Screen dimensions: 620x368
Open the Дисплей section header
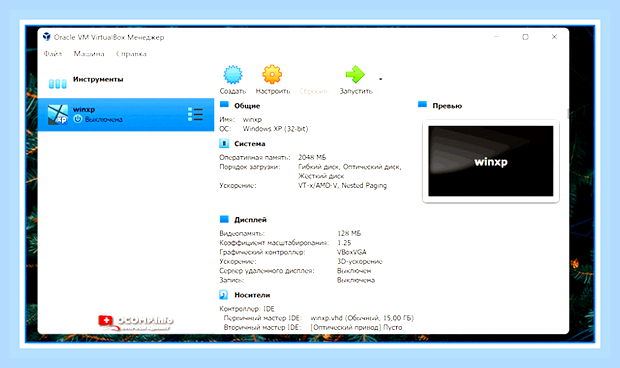[x=250, y=220]
